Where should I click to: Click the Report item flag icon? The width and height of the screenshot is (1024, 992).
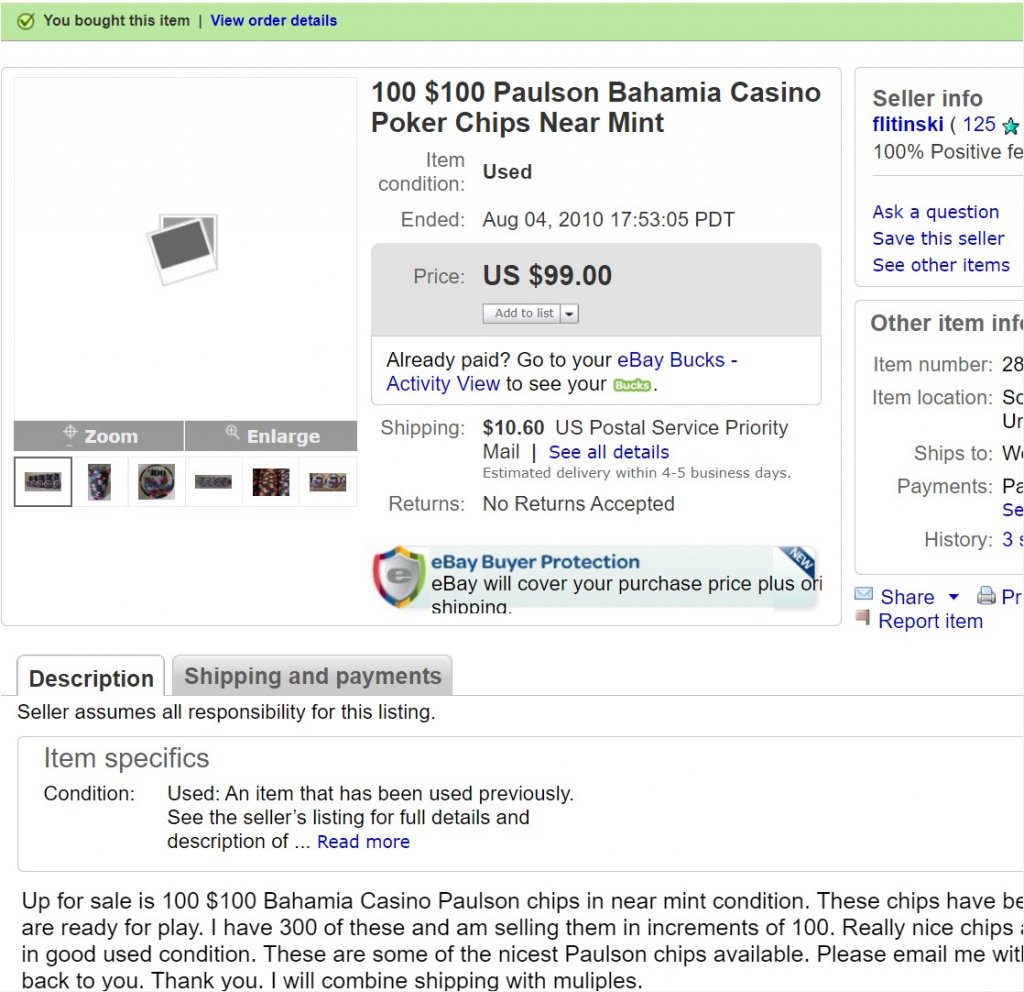click(x=863, y=616)
